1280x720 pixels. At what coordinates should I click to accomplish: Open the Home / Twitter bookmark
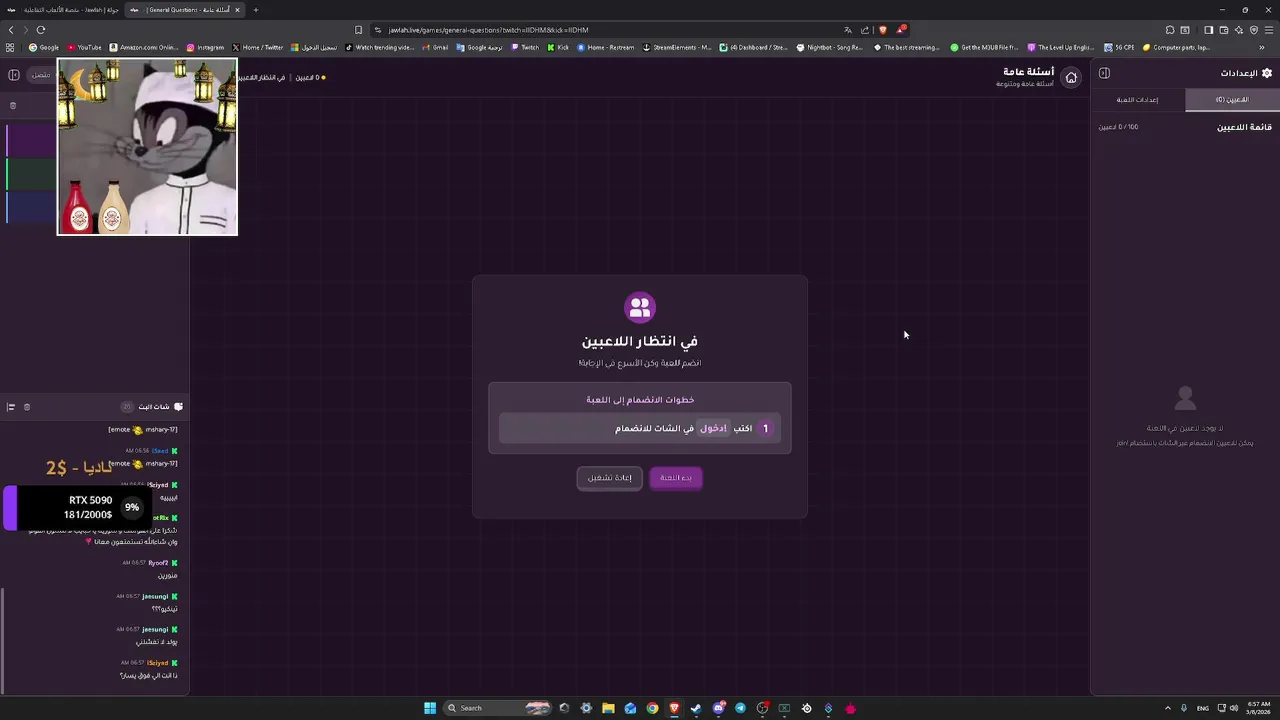pyautogui.click(x=258, y=47)
